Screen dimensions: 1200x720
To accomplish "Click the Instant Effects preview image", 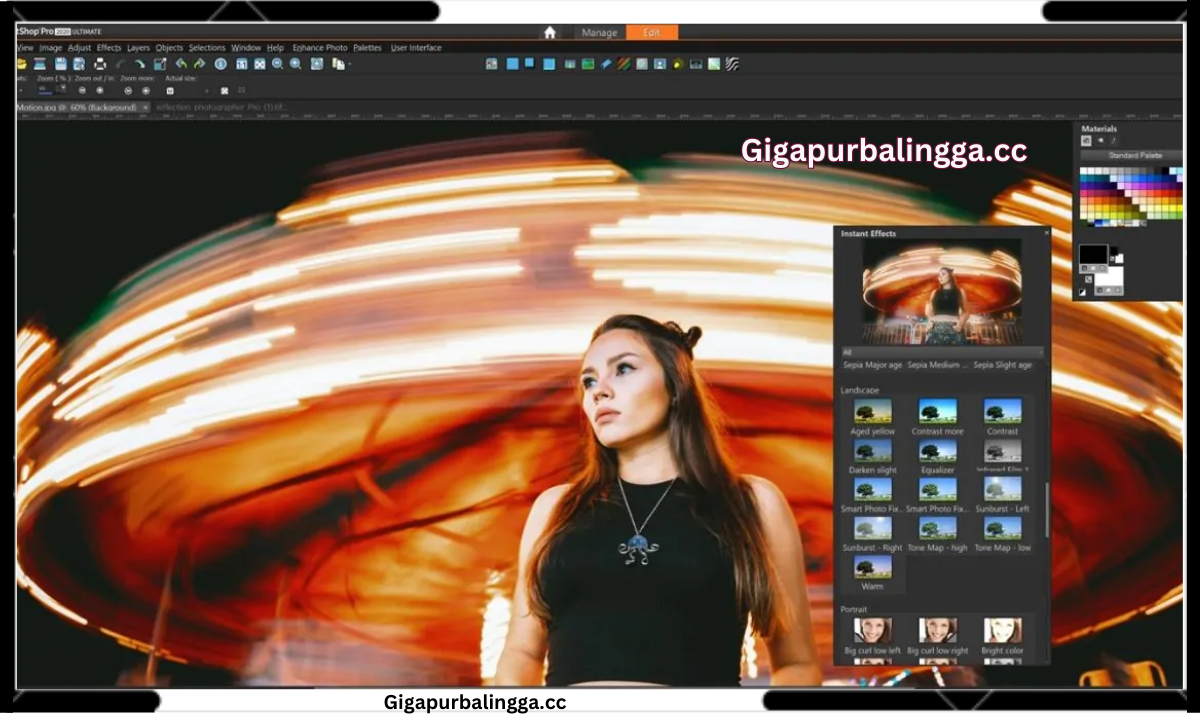I will (x=942, y=291).
